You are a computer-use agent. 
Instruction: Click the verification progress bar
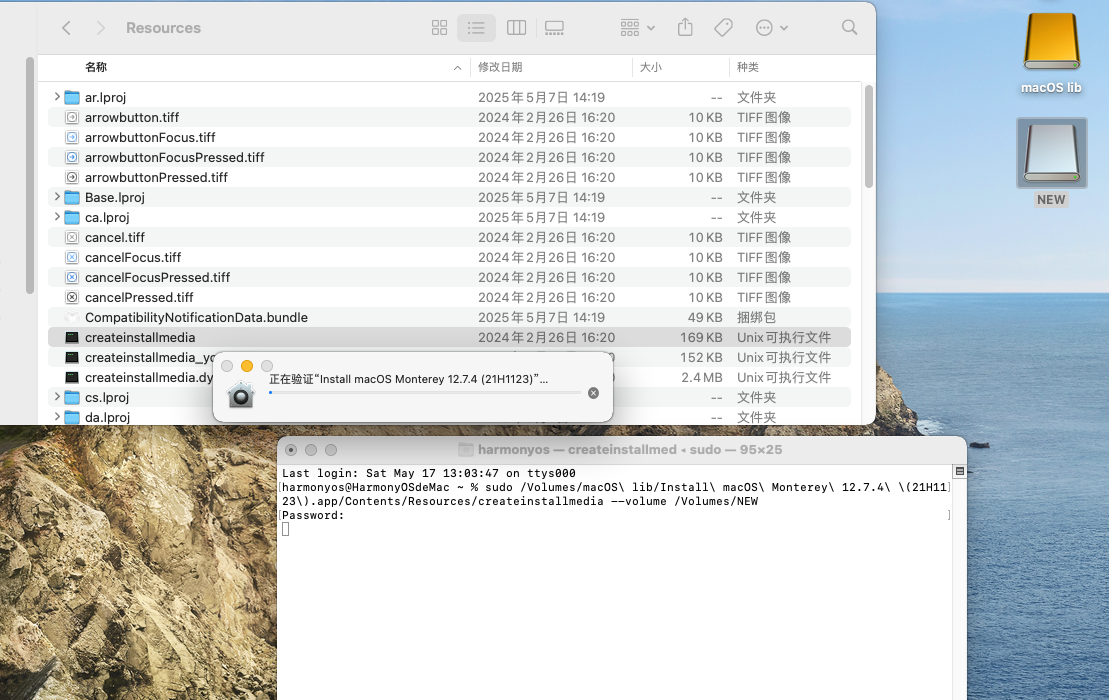pos(424,392)
